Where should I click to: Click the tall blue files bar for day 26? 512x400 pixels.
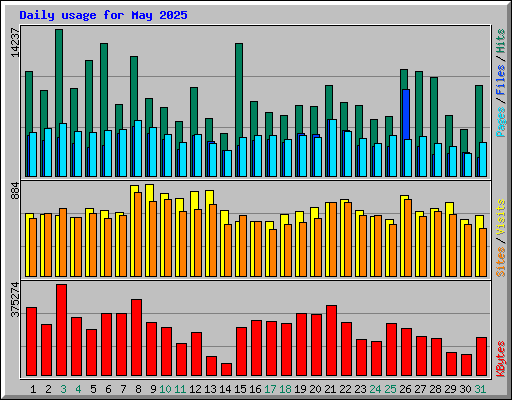coord(406,114)
